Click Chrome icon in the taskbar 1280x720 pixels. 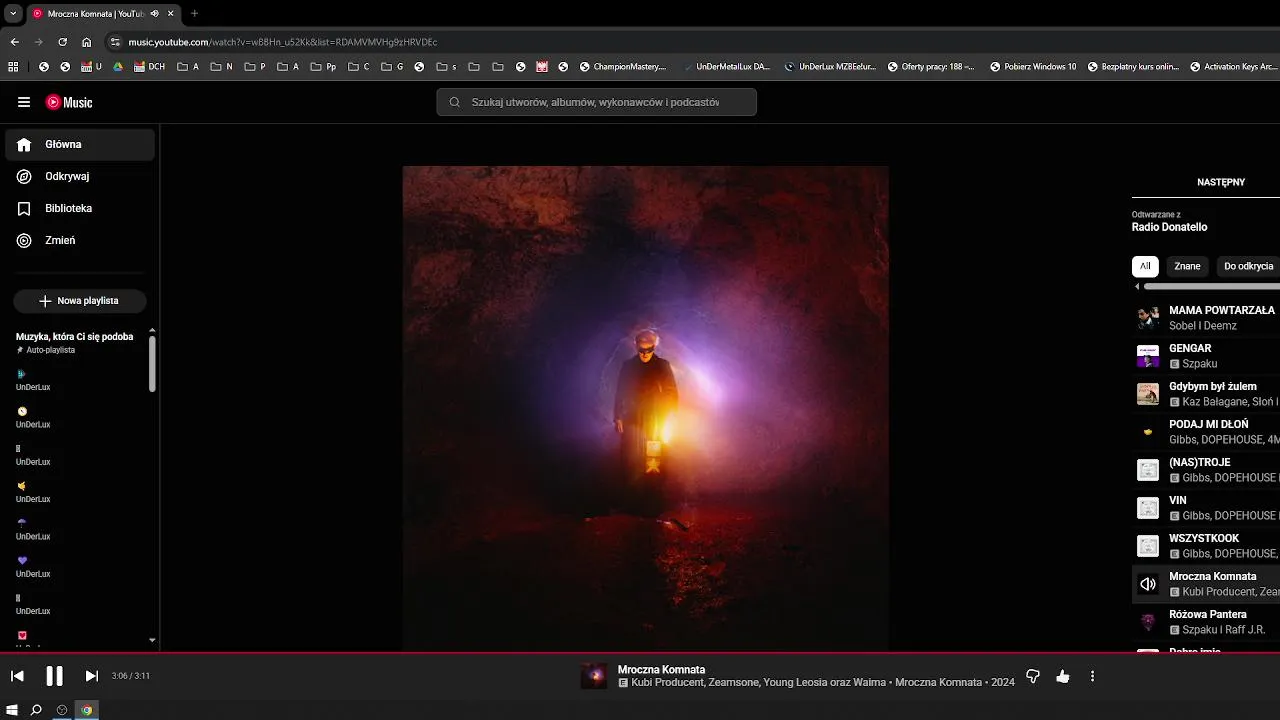(87, 710)
